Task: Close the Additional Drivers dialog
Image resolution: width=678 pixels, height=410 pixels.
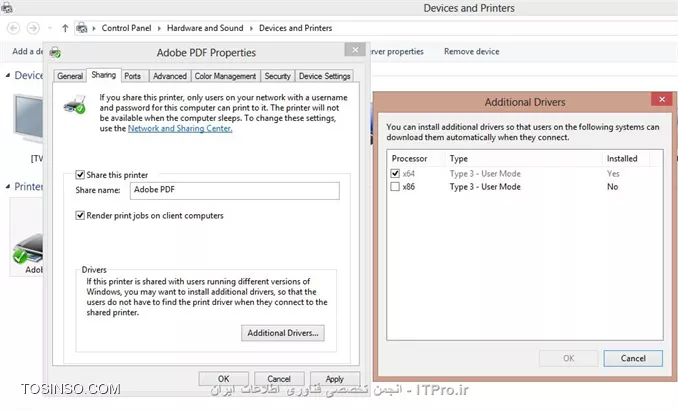Action: [x=662, y=99]
